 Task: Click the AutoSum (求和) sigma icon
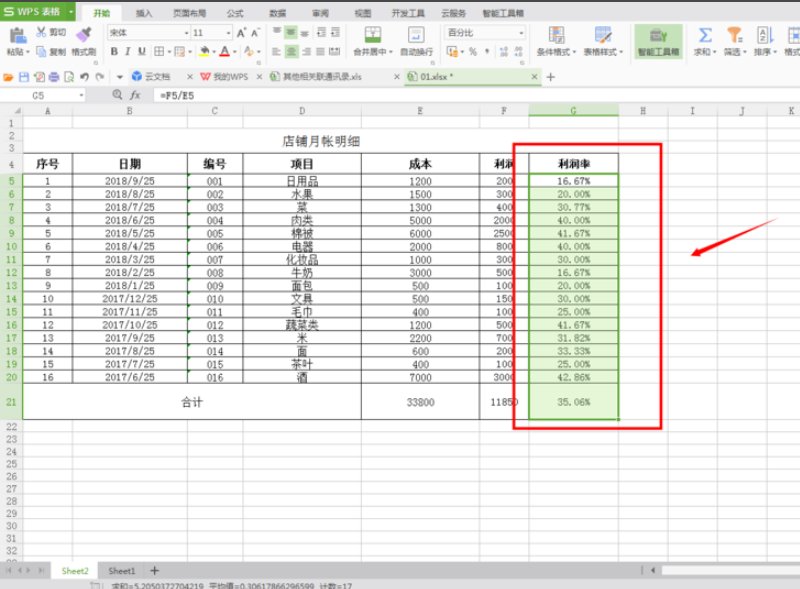[x=705, y=36]
